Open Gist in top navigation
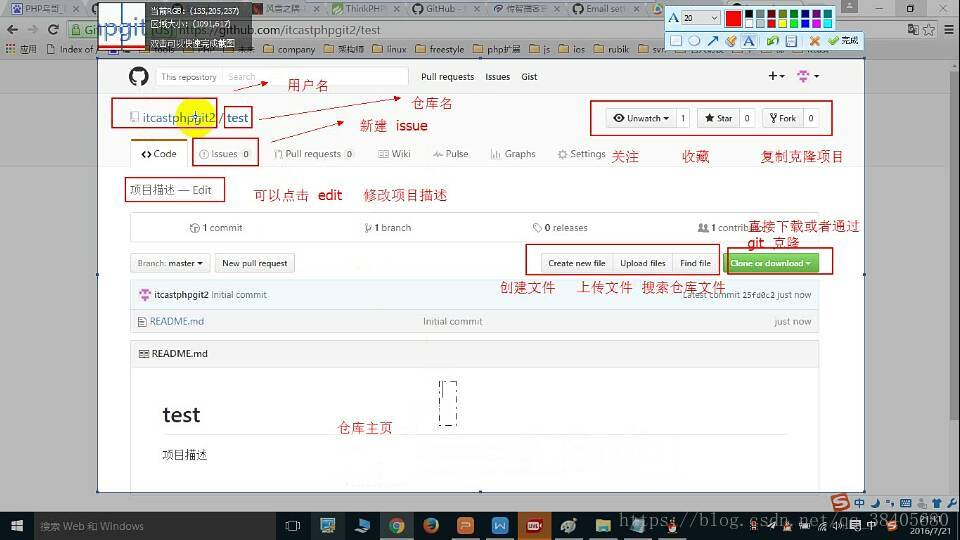Screen dimensions: 960x540 click(x=529, y=77)
